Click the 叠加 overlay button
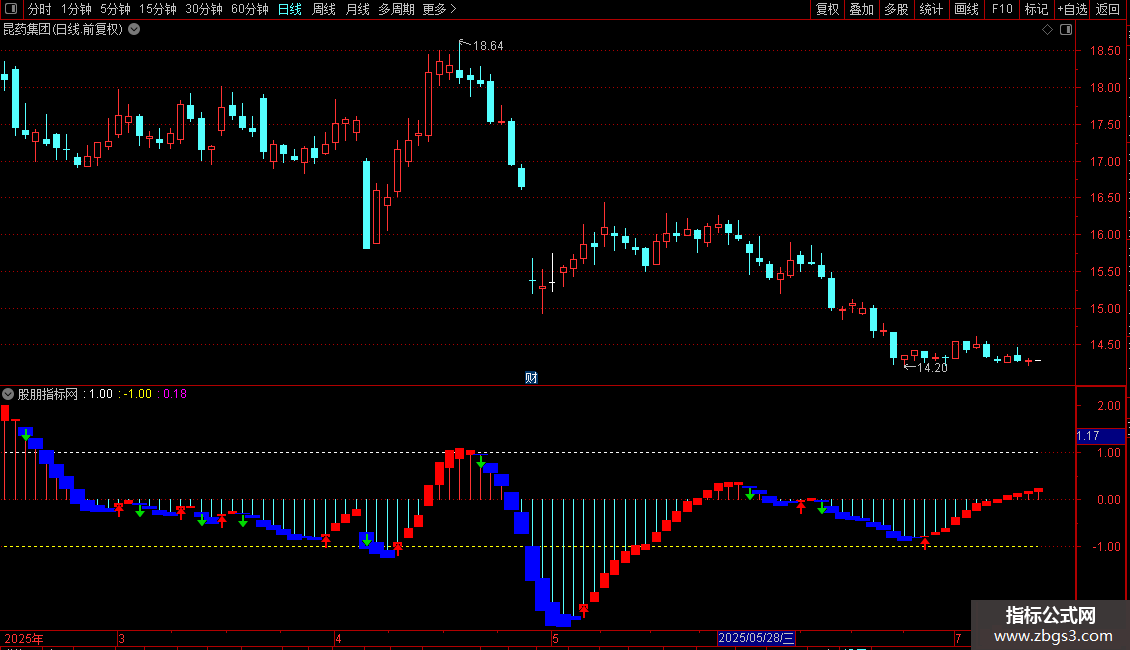1130x650 pixels. 861,9
